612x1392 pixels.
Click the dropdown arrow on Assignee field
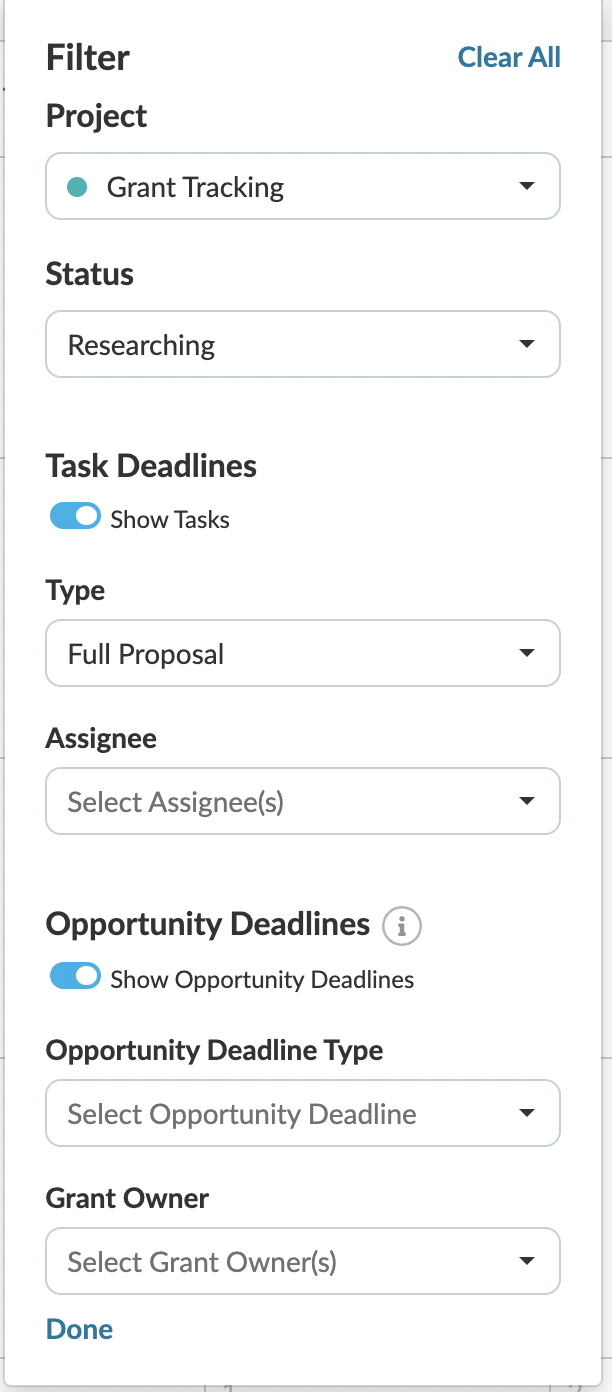point(528,801)
